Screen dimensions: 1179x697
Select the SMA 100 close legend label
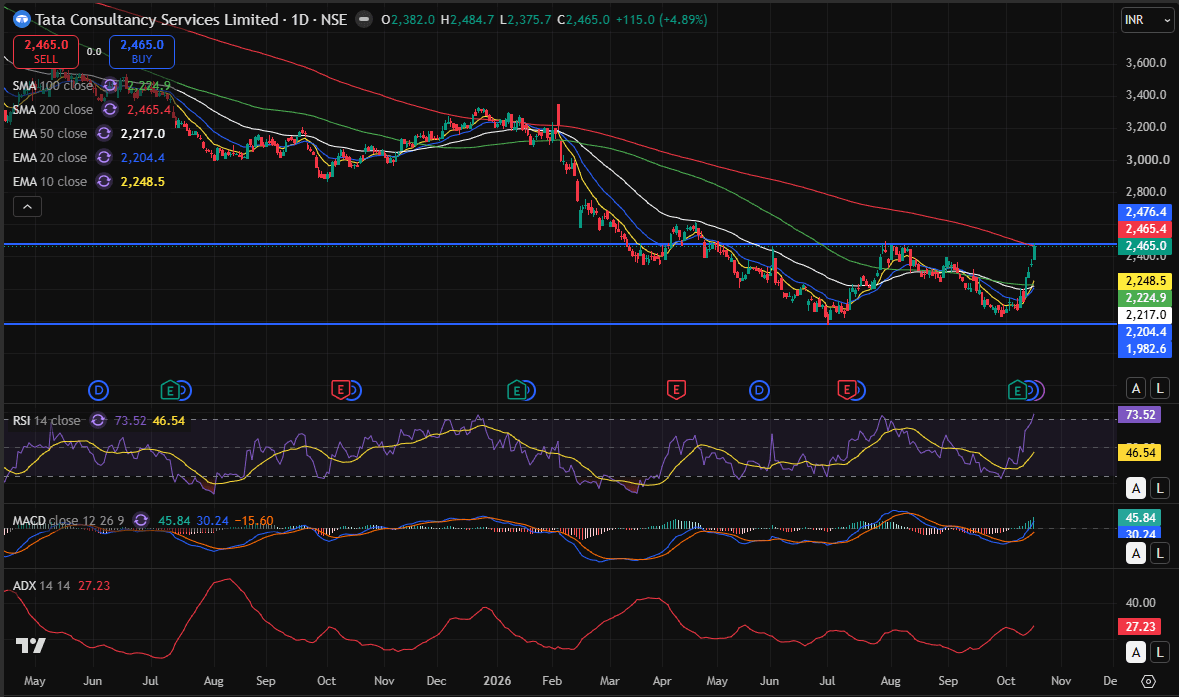pyautogui.click(x=53, y=86)
